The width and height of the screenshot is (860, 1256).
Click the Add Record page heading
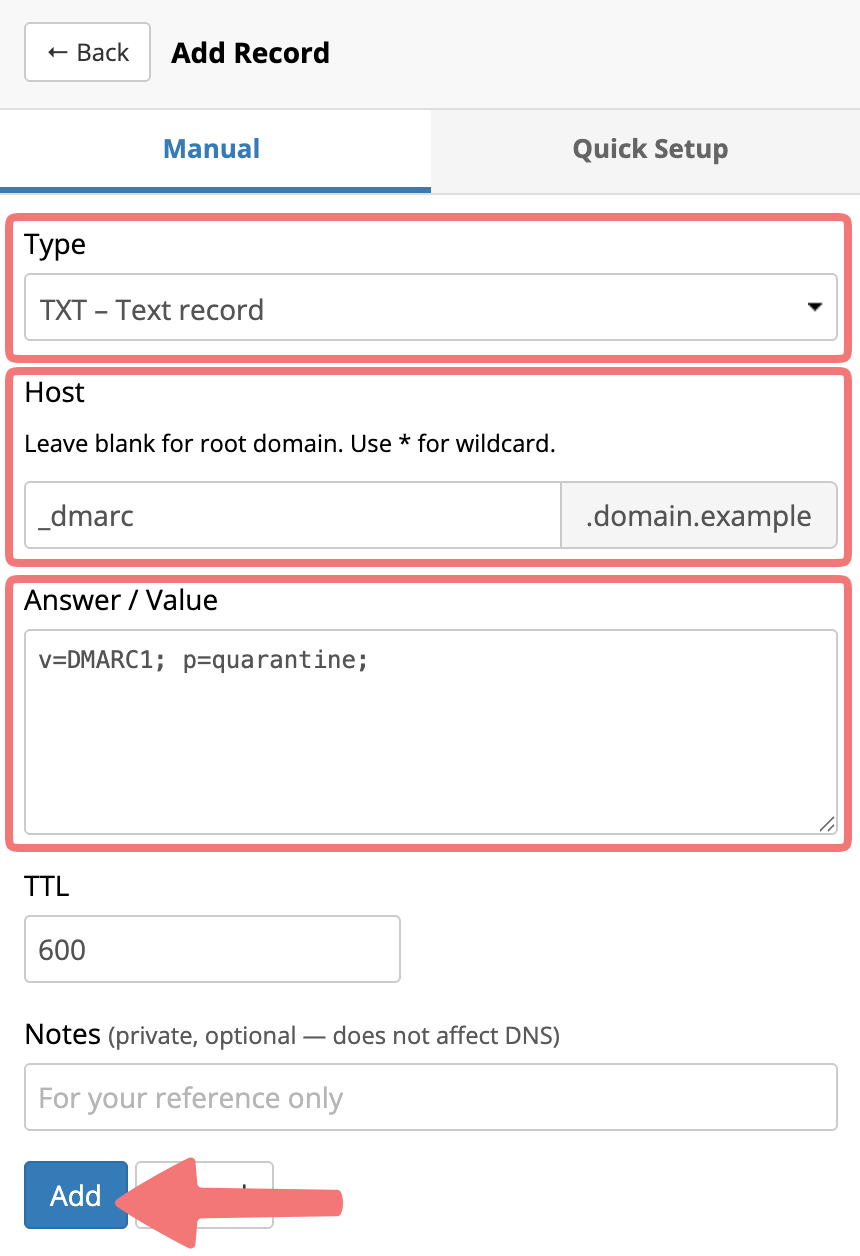point(250,52)
